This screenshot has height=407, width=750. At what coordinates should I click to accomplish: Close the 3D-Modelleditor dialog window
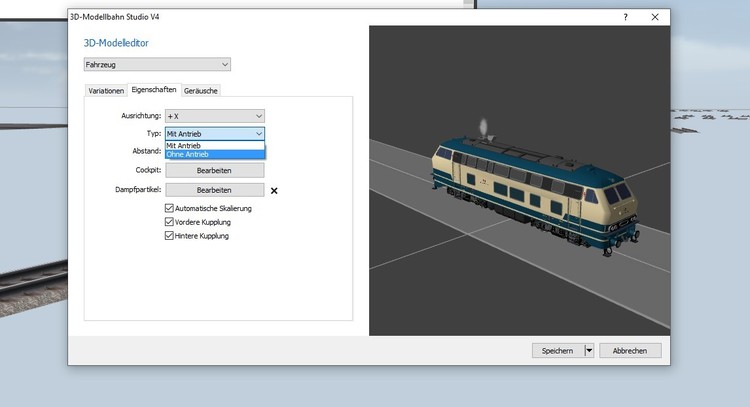[x=655, y=17]
